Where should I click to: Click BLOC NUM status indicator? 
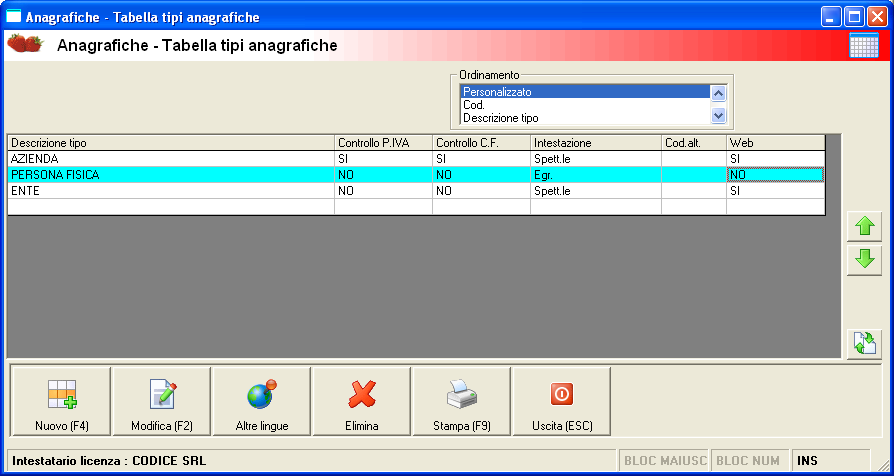(750, 461)
